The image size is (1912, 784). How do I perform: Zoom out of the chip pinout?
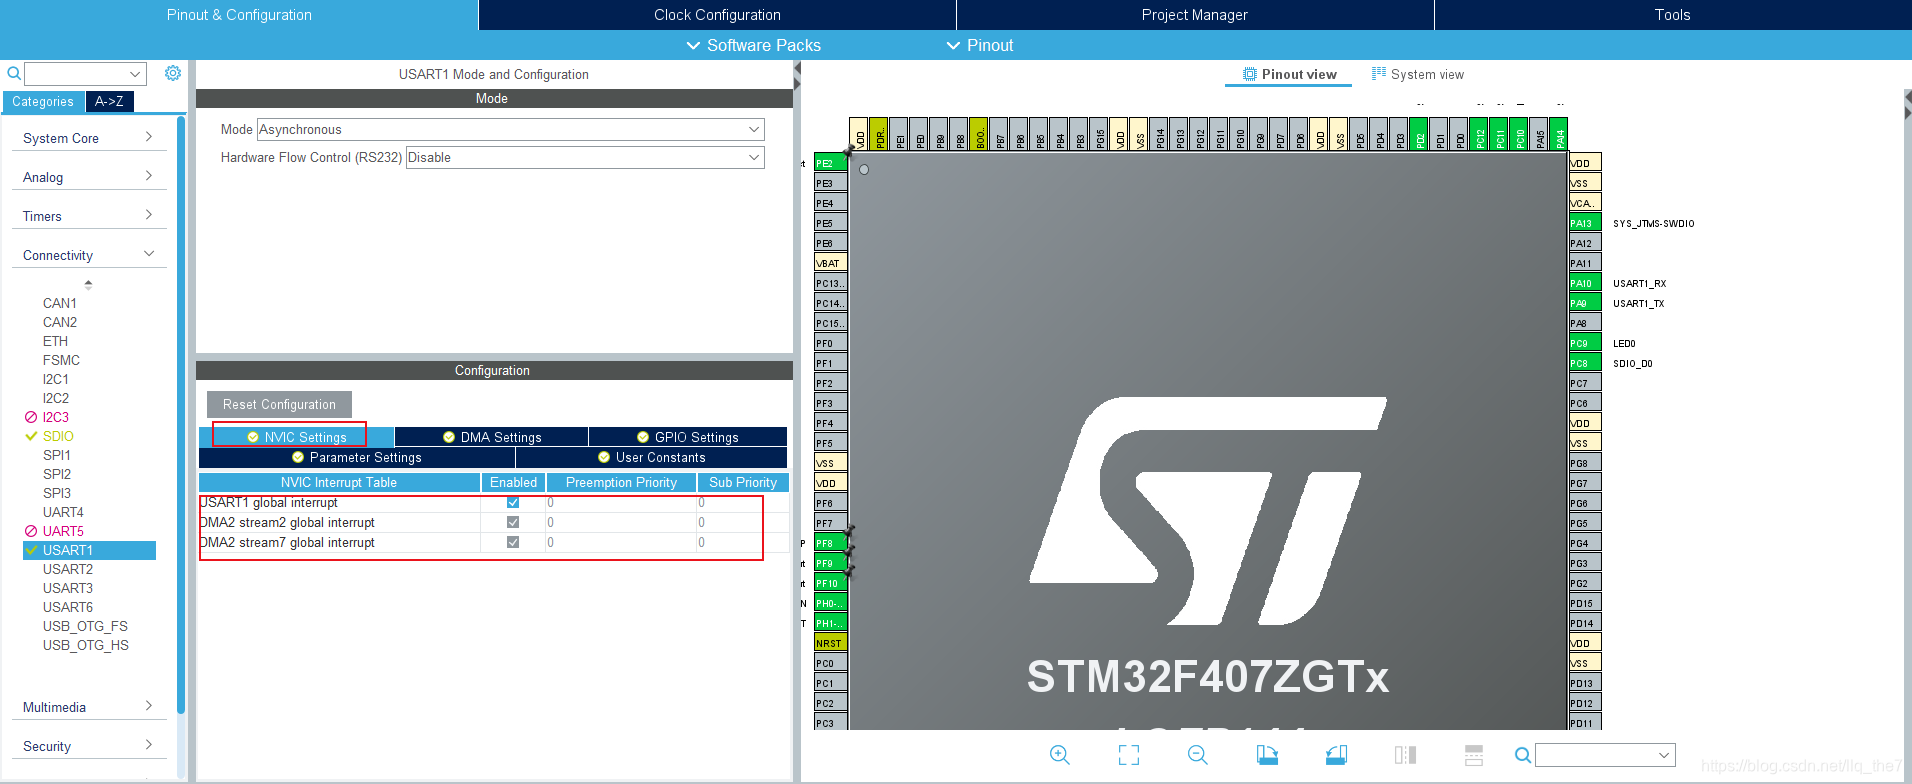coord(1198,755)
